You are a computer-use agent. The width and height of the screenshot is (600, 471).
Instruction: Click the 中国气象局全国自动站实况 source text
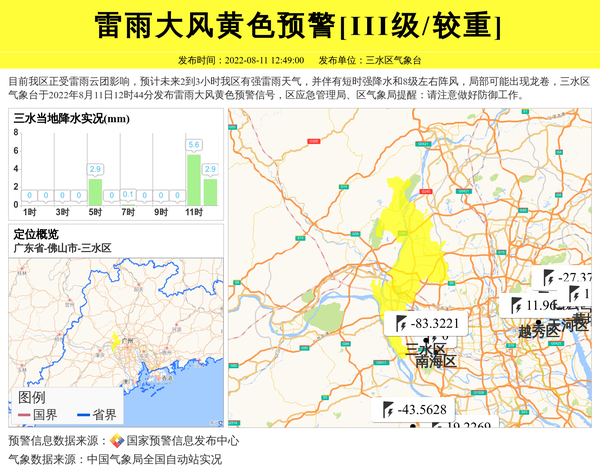tap(154, 459)
